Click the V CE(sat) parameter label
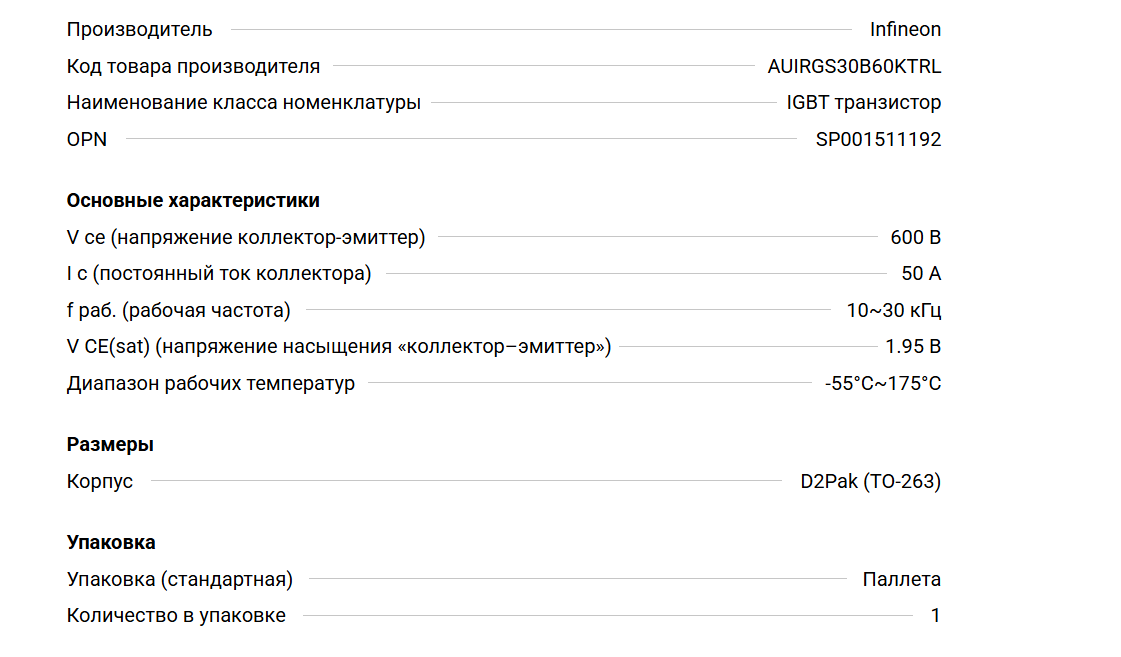 [338, 347]
